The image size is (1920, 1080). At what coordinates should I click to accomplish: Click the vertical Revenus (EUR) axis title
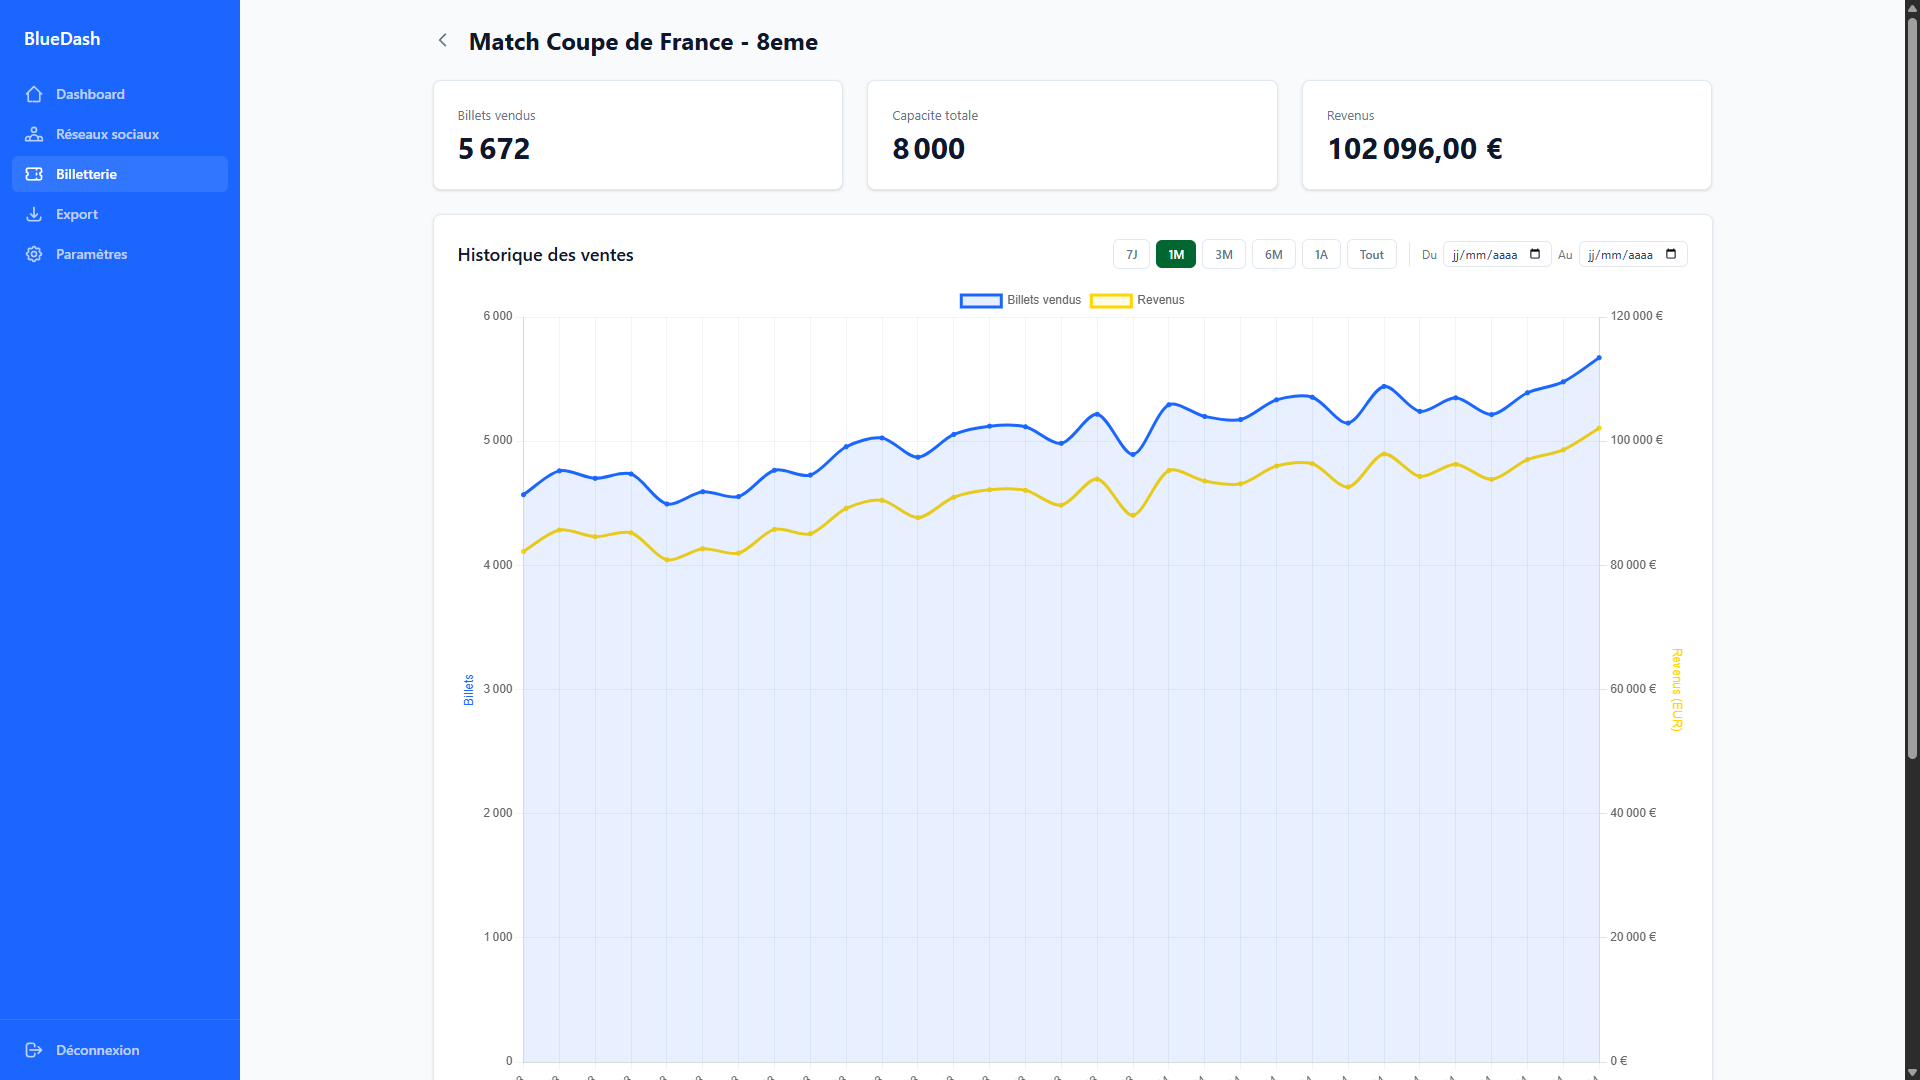click(1677, 690)
